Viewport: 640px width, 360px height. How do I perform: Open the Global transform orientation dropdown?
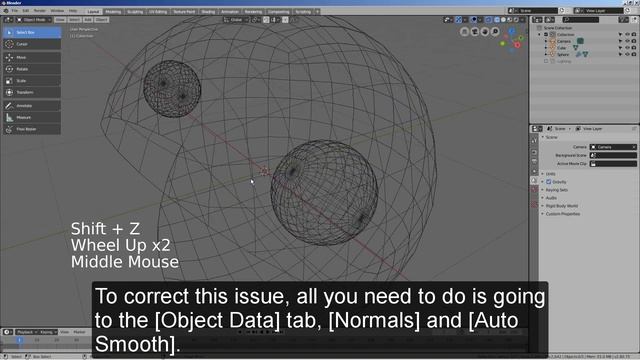[236, 20]
